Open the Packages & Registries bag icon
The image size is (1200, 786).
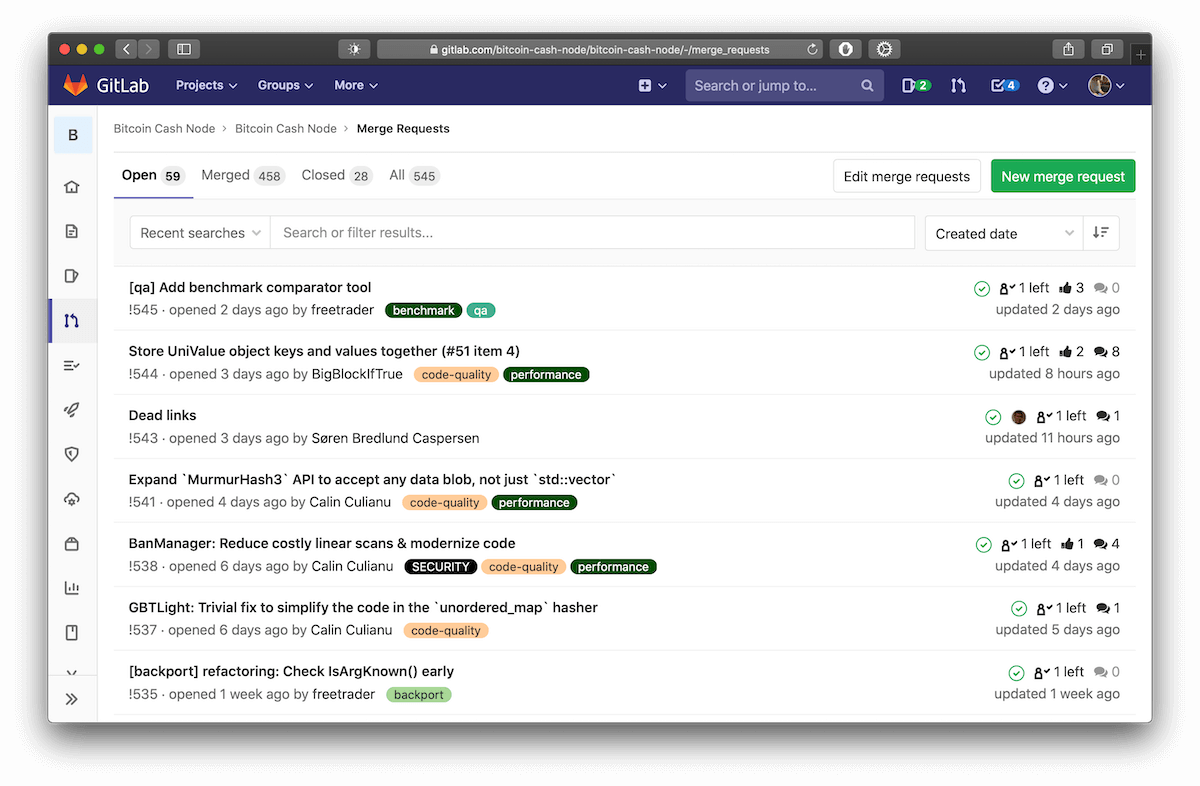click(71, 543)
